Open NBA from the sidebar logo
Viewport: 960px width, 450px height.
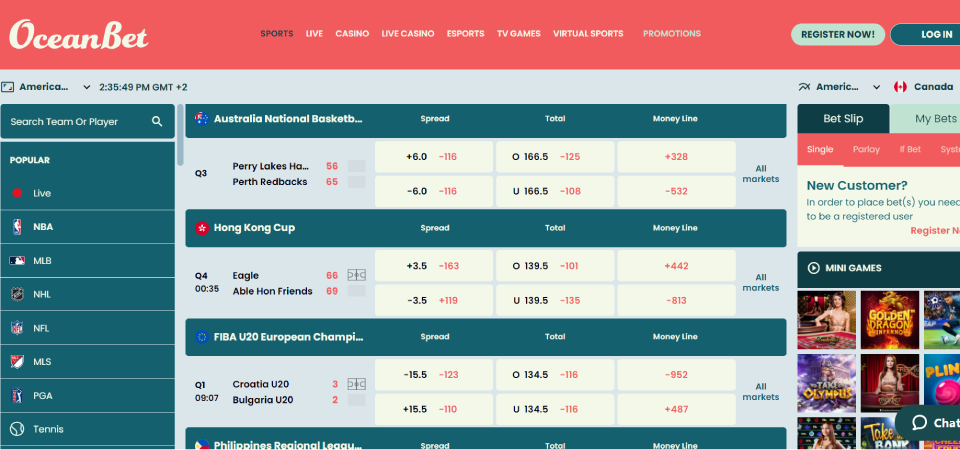tap(17, 227)
